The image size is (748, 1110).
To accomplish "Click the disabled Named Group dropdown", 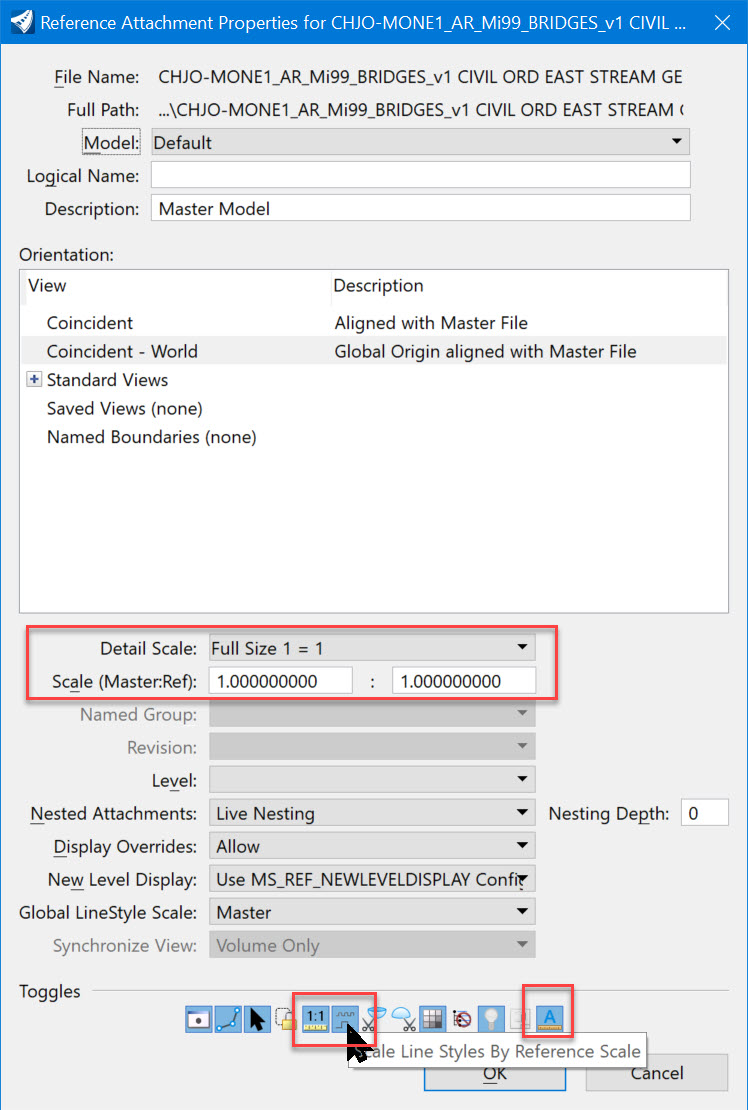I will pyautogui.click(x=372, y=714).
